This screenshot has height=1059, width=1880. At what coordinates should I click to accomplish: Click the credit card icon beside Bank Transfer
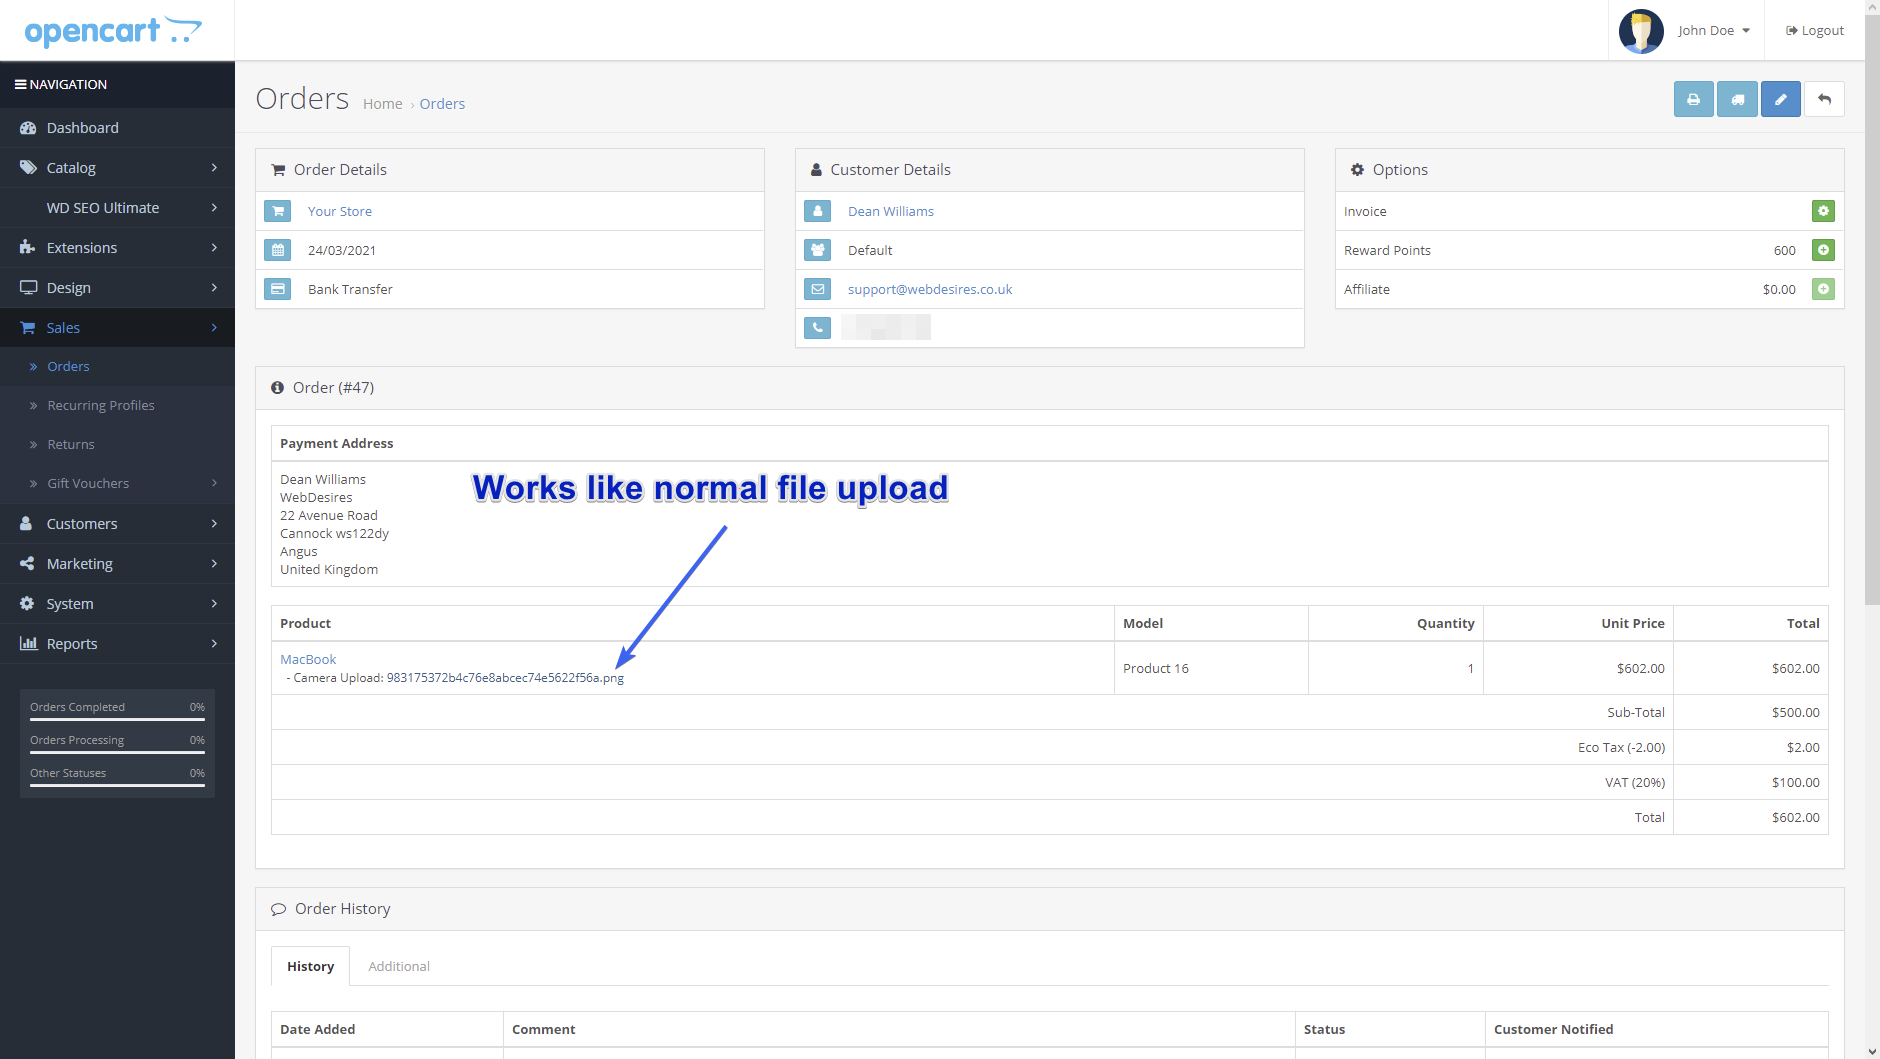pos(278,289)
